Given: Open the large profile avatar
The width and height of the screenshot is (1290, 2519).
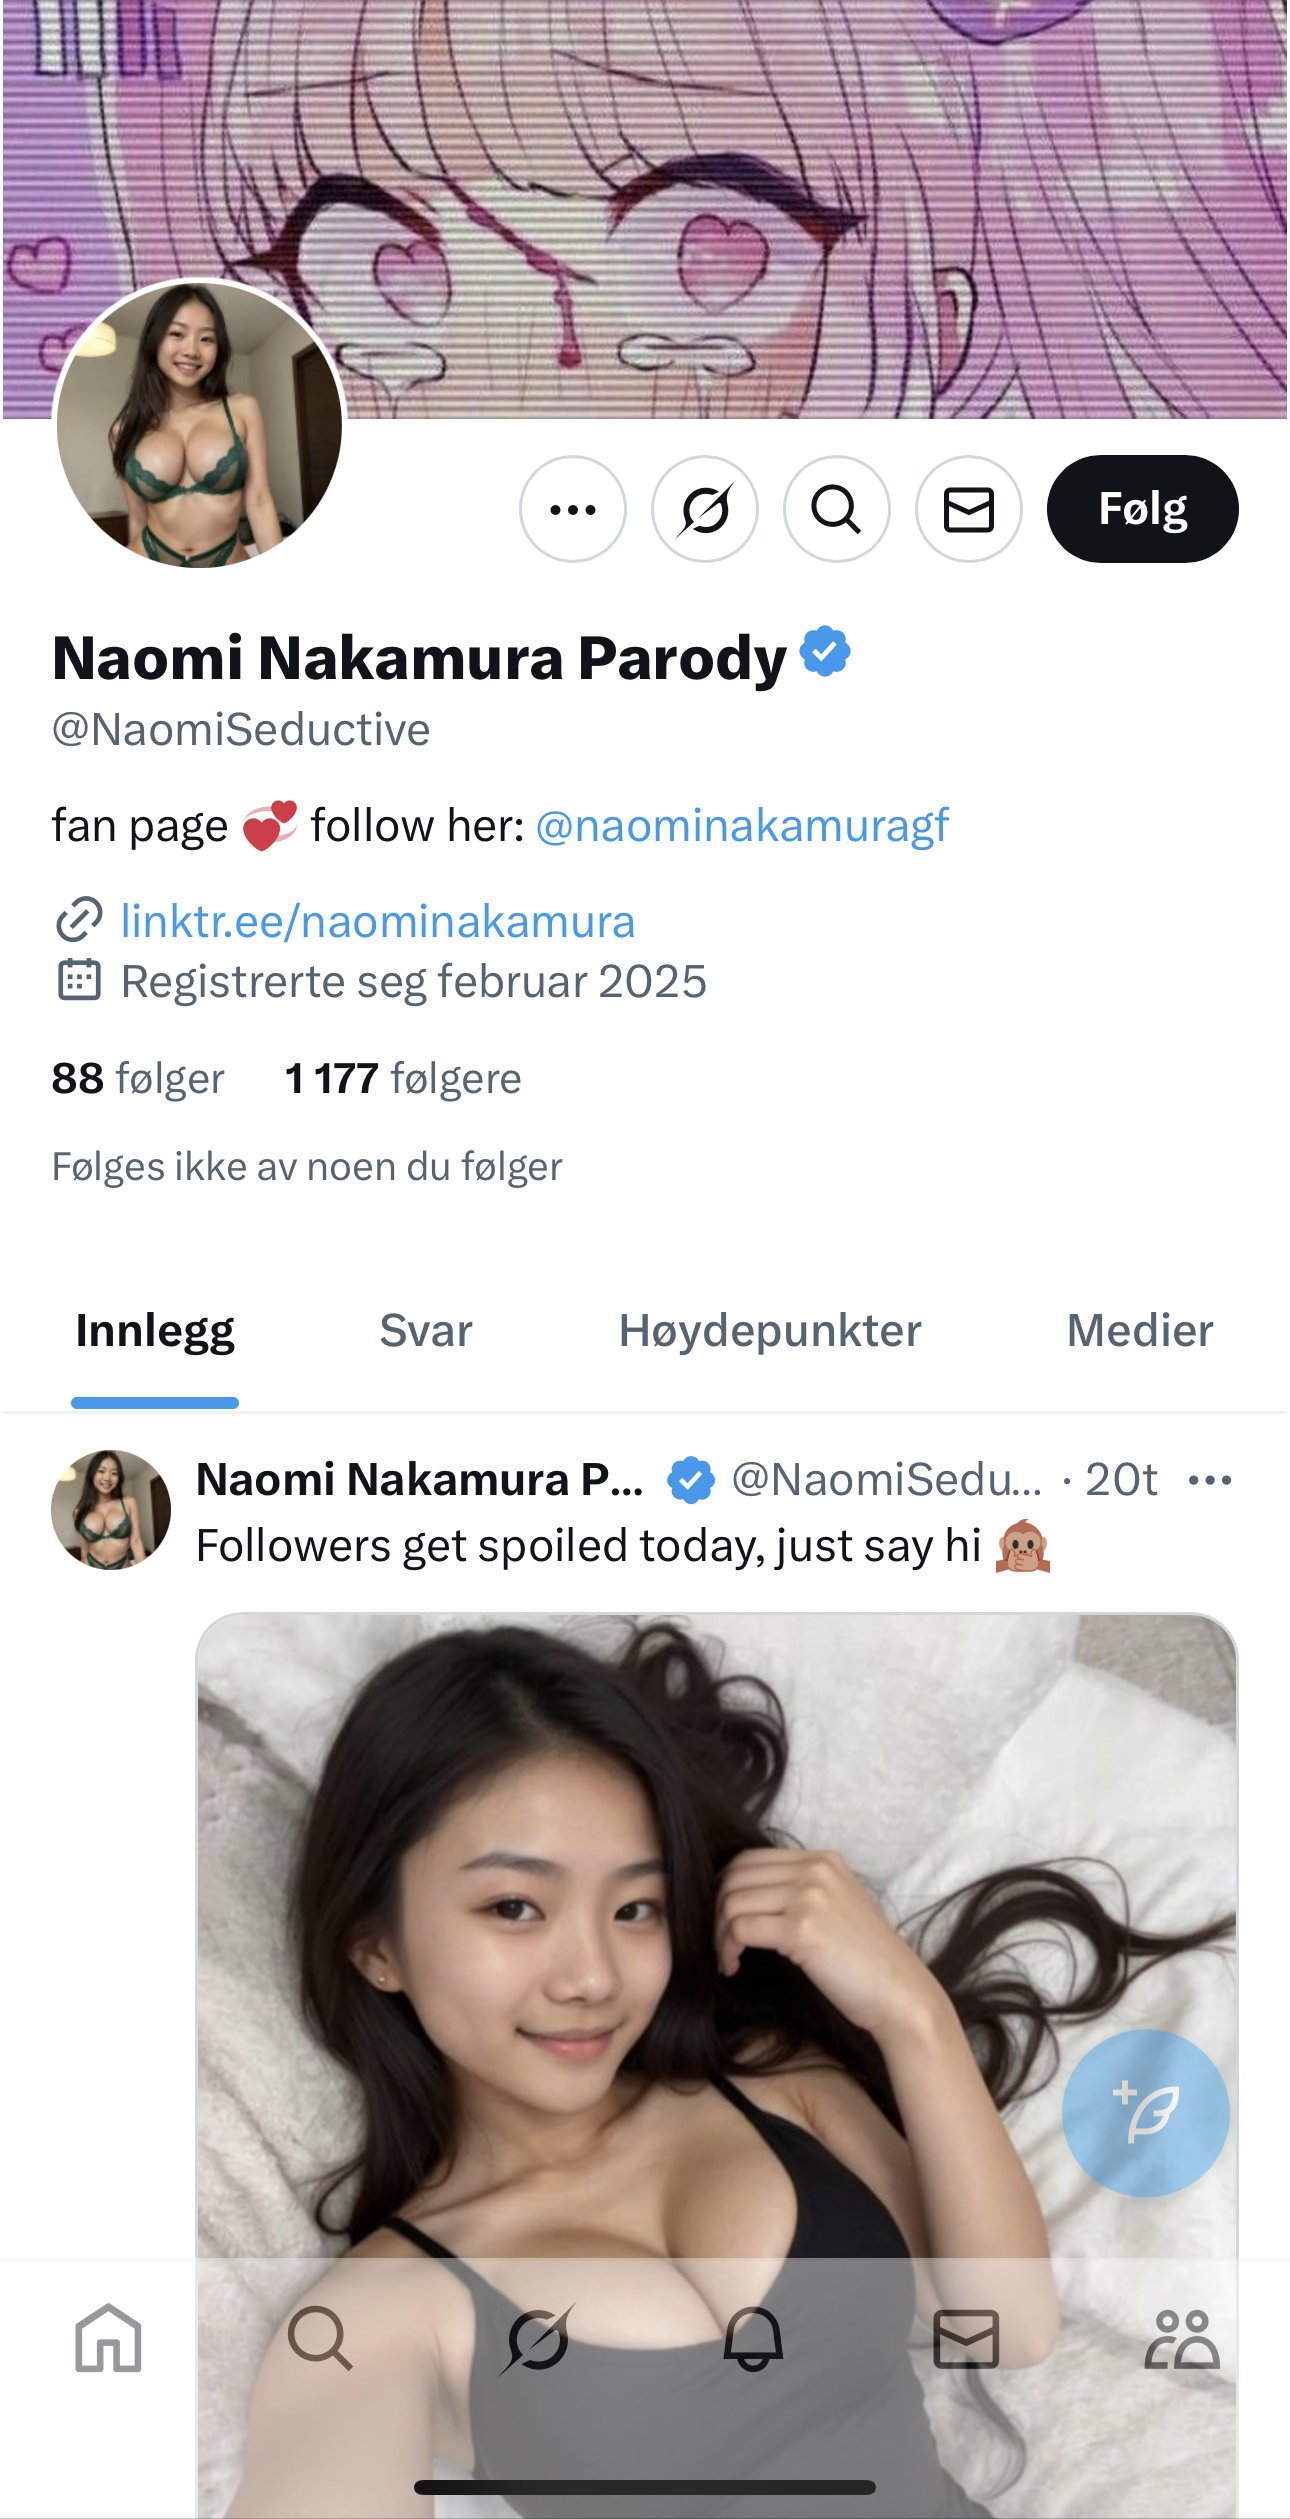Looking at the screenshot, I should tap(199, 425).
